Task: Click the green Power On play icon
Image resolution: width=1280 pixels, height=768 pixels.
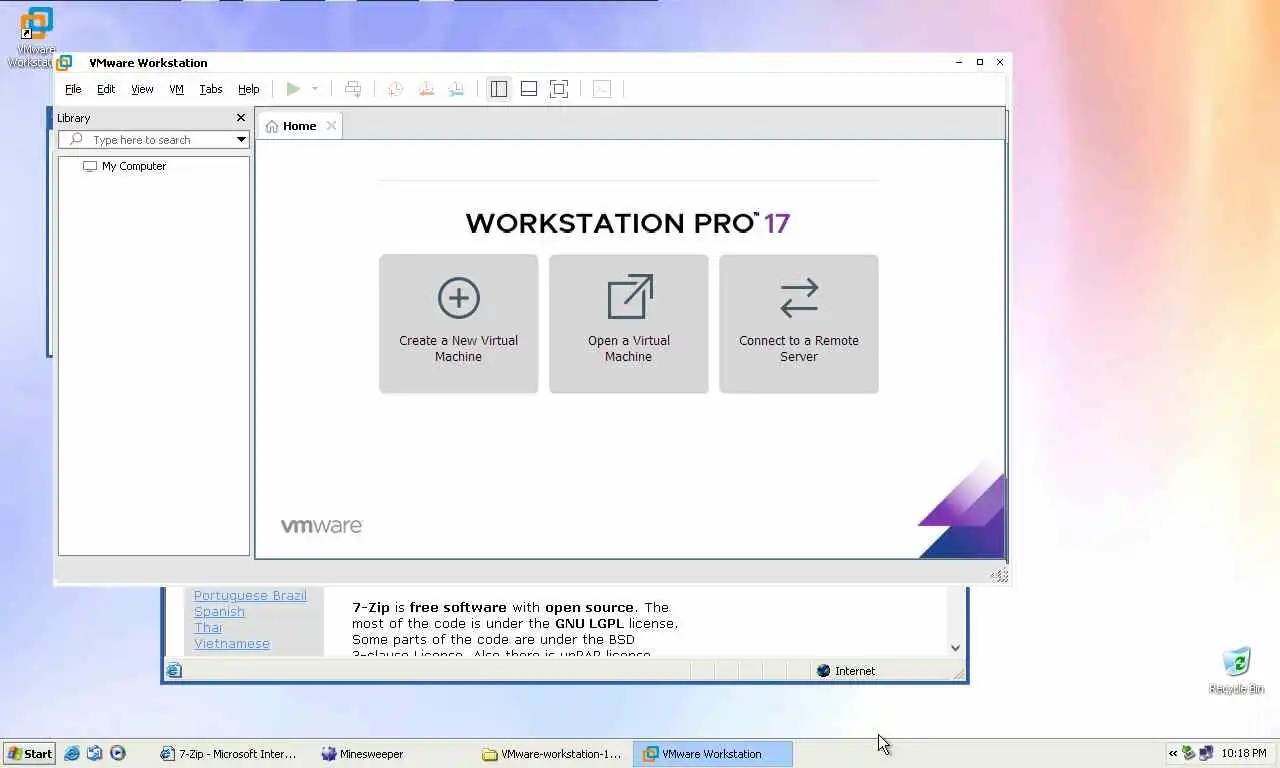Action: tap(293, 89)
